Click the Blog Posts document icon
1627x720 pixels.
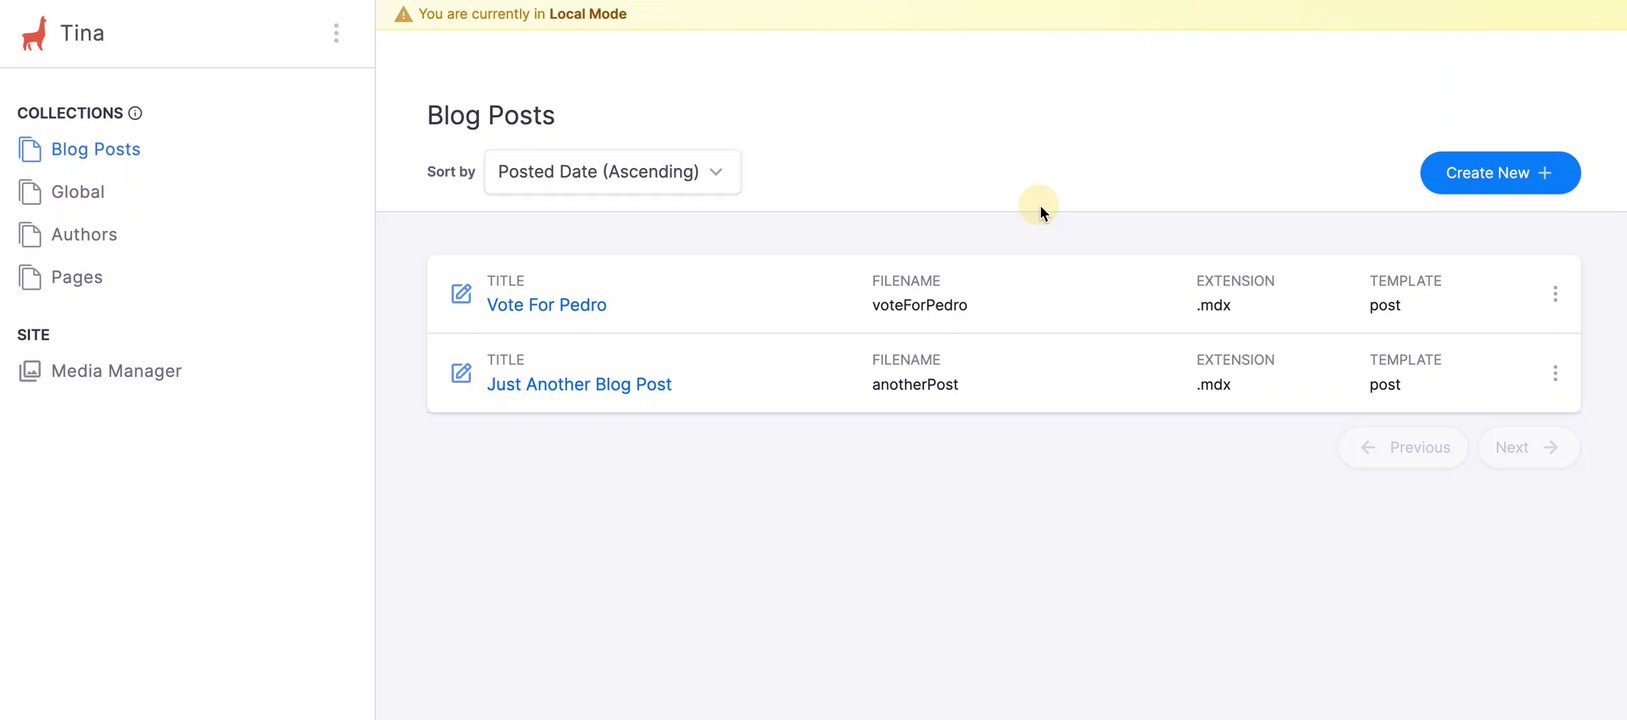tap(30, 150)
